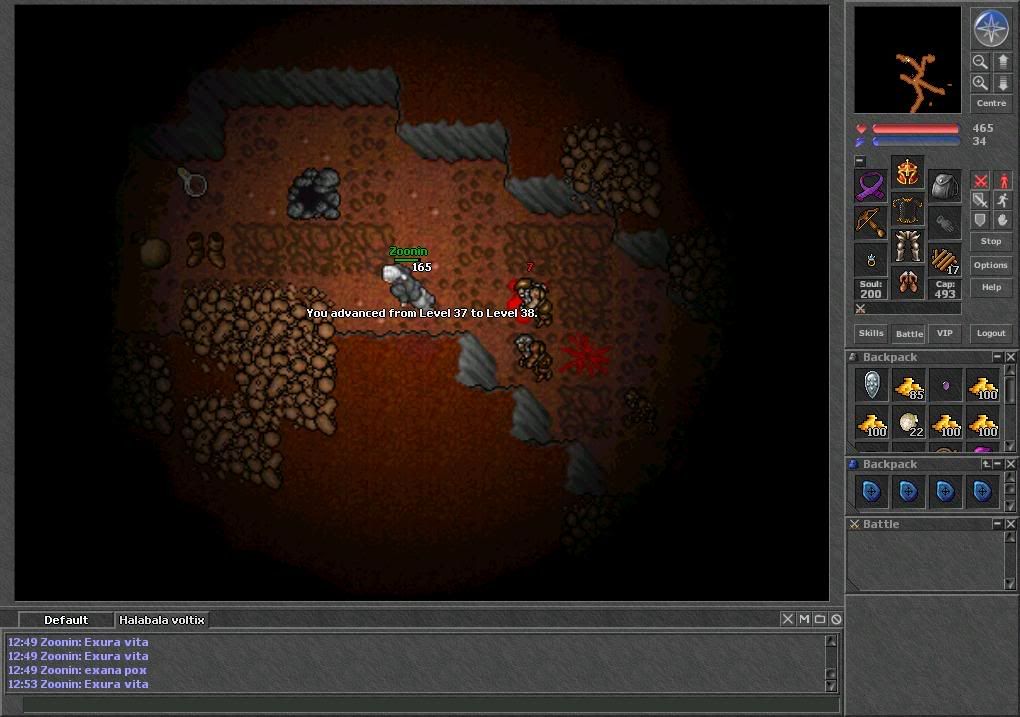Click the minimap display
This screenshot has width=1020, height=717.
907,60
